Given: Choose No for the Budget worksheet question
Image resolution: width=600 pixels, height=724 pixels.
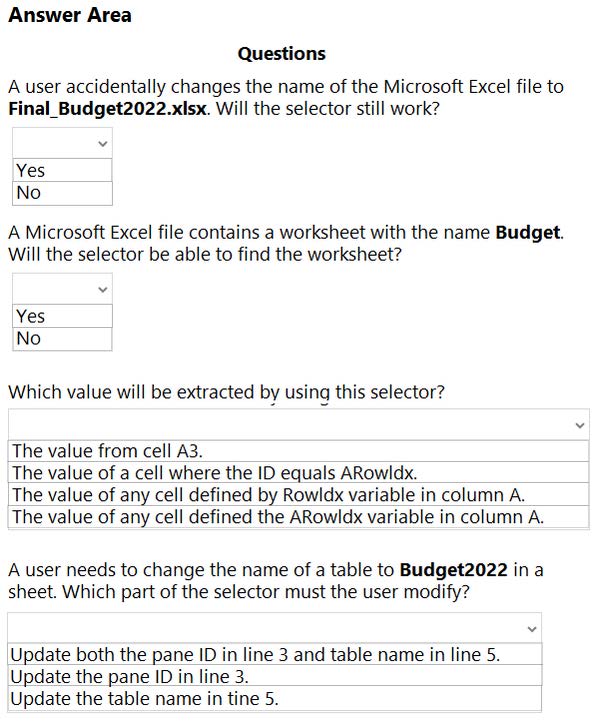Looking at the screenshot, I should (62, 339).
